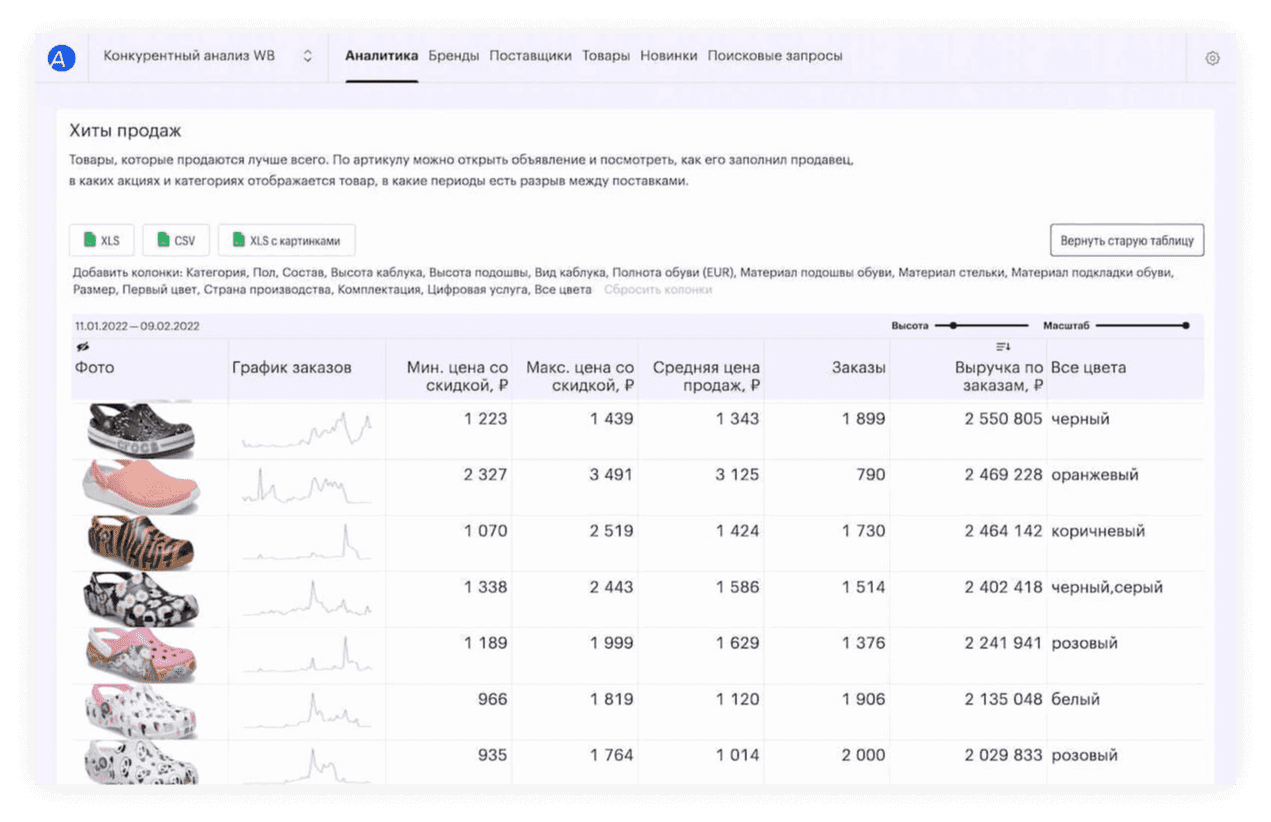Screen dimensions: 1271x822
Task: Click max price value 3 491
Action: [611, 475]
